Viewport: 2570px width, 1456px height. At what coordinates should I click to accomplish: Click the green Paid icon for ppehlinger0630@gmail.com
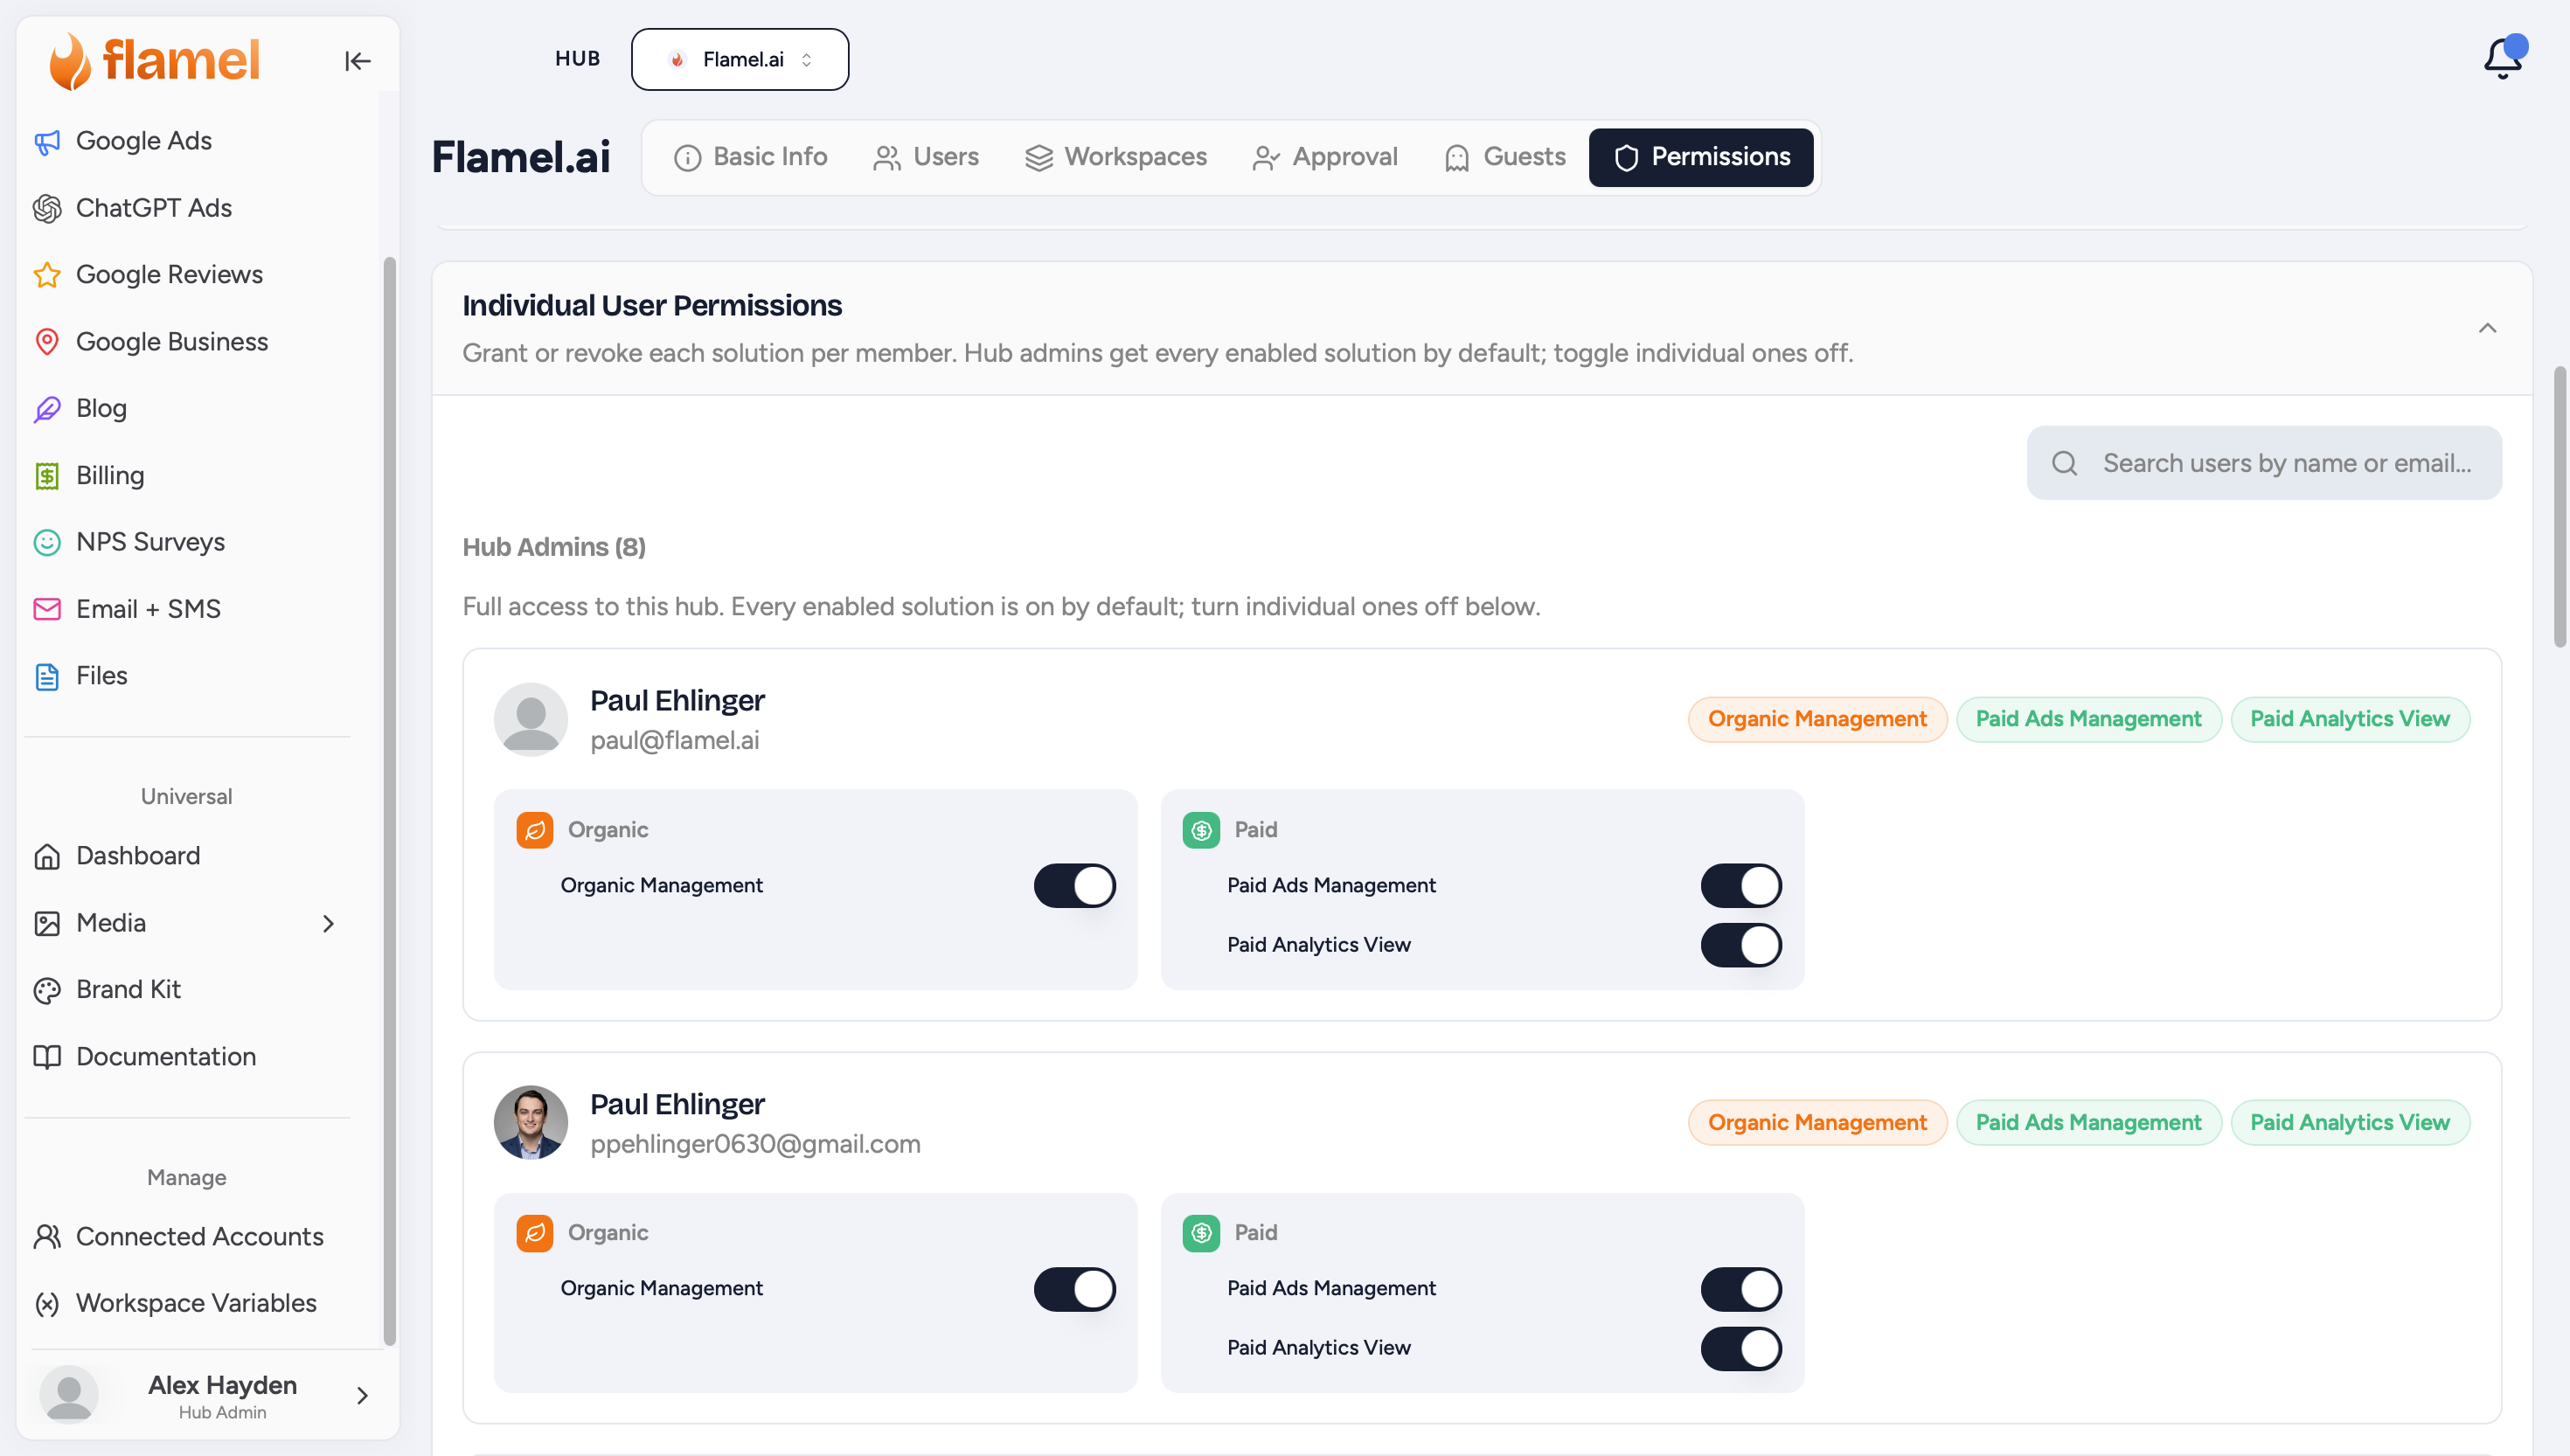point(1201,1233)
